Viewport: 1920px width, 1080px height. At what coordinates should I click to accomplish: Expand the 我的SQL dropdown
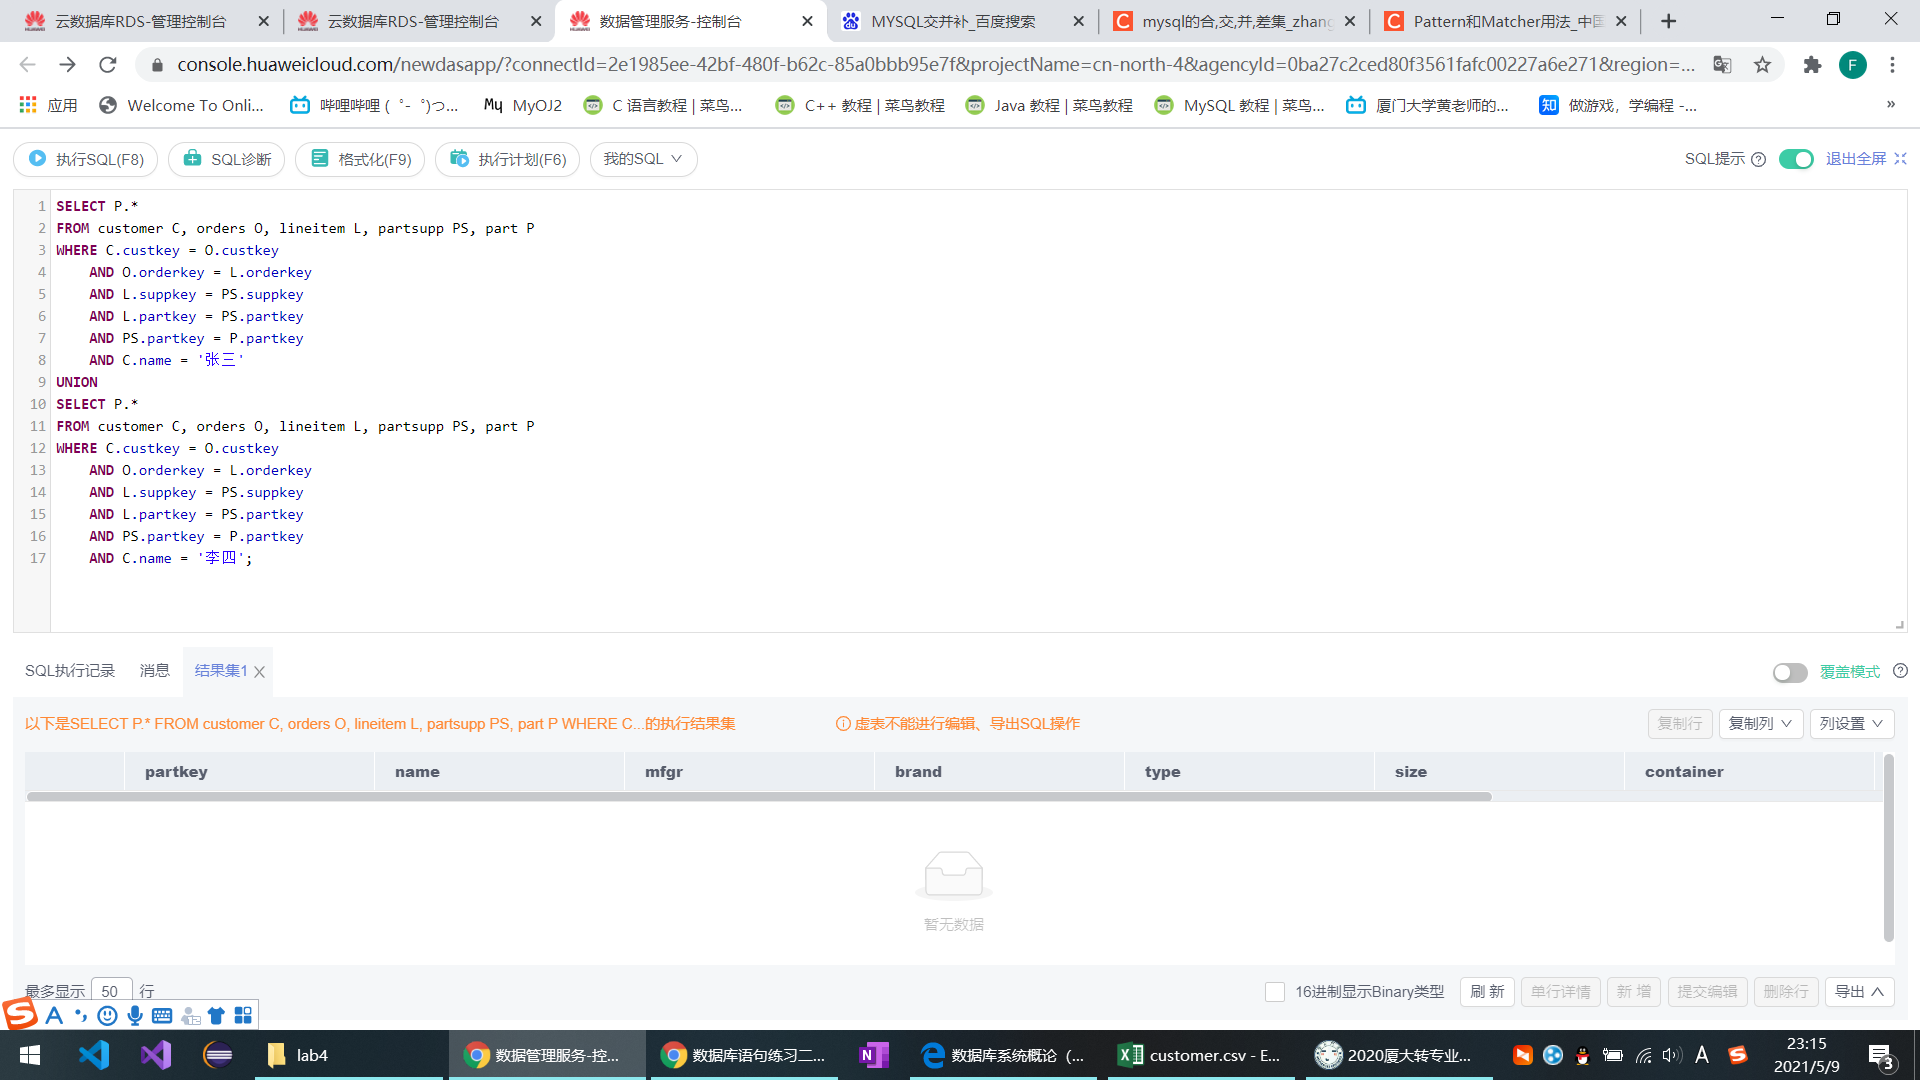(x=643, y=159)
